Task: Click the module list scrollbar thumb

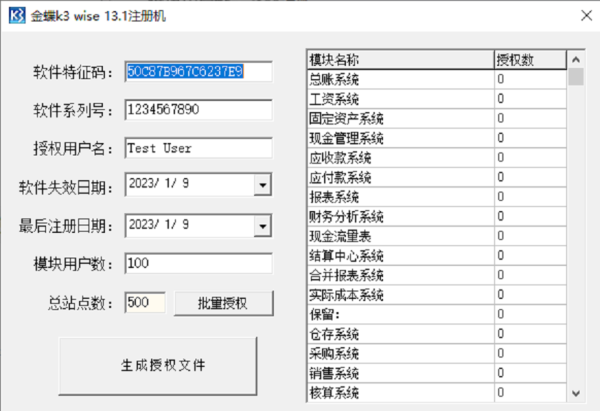Action: (x=576, y=77)
